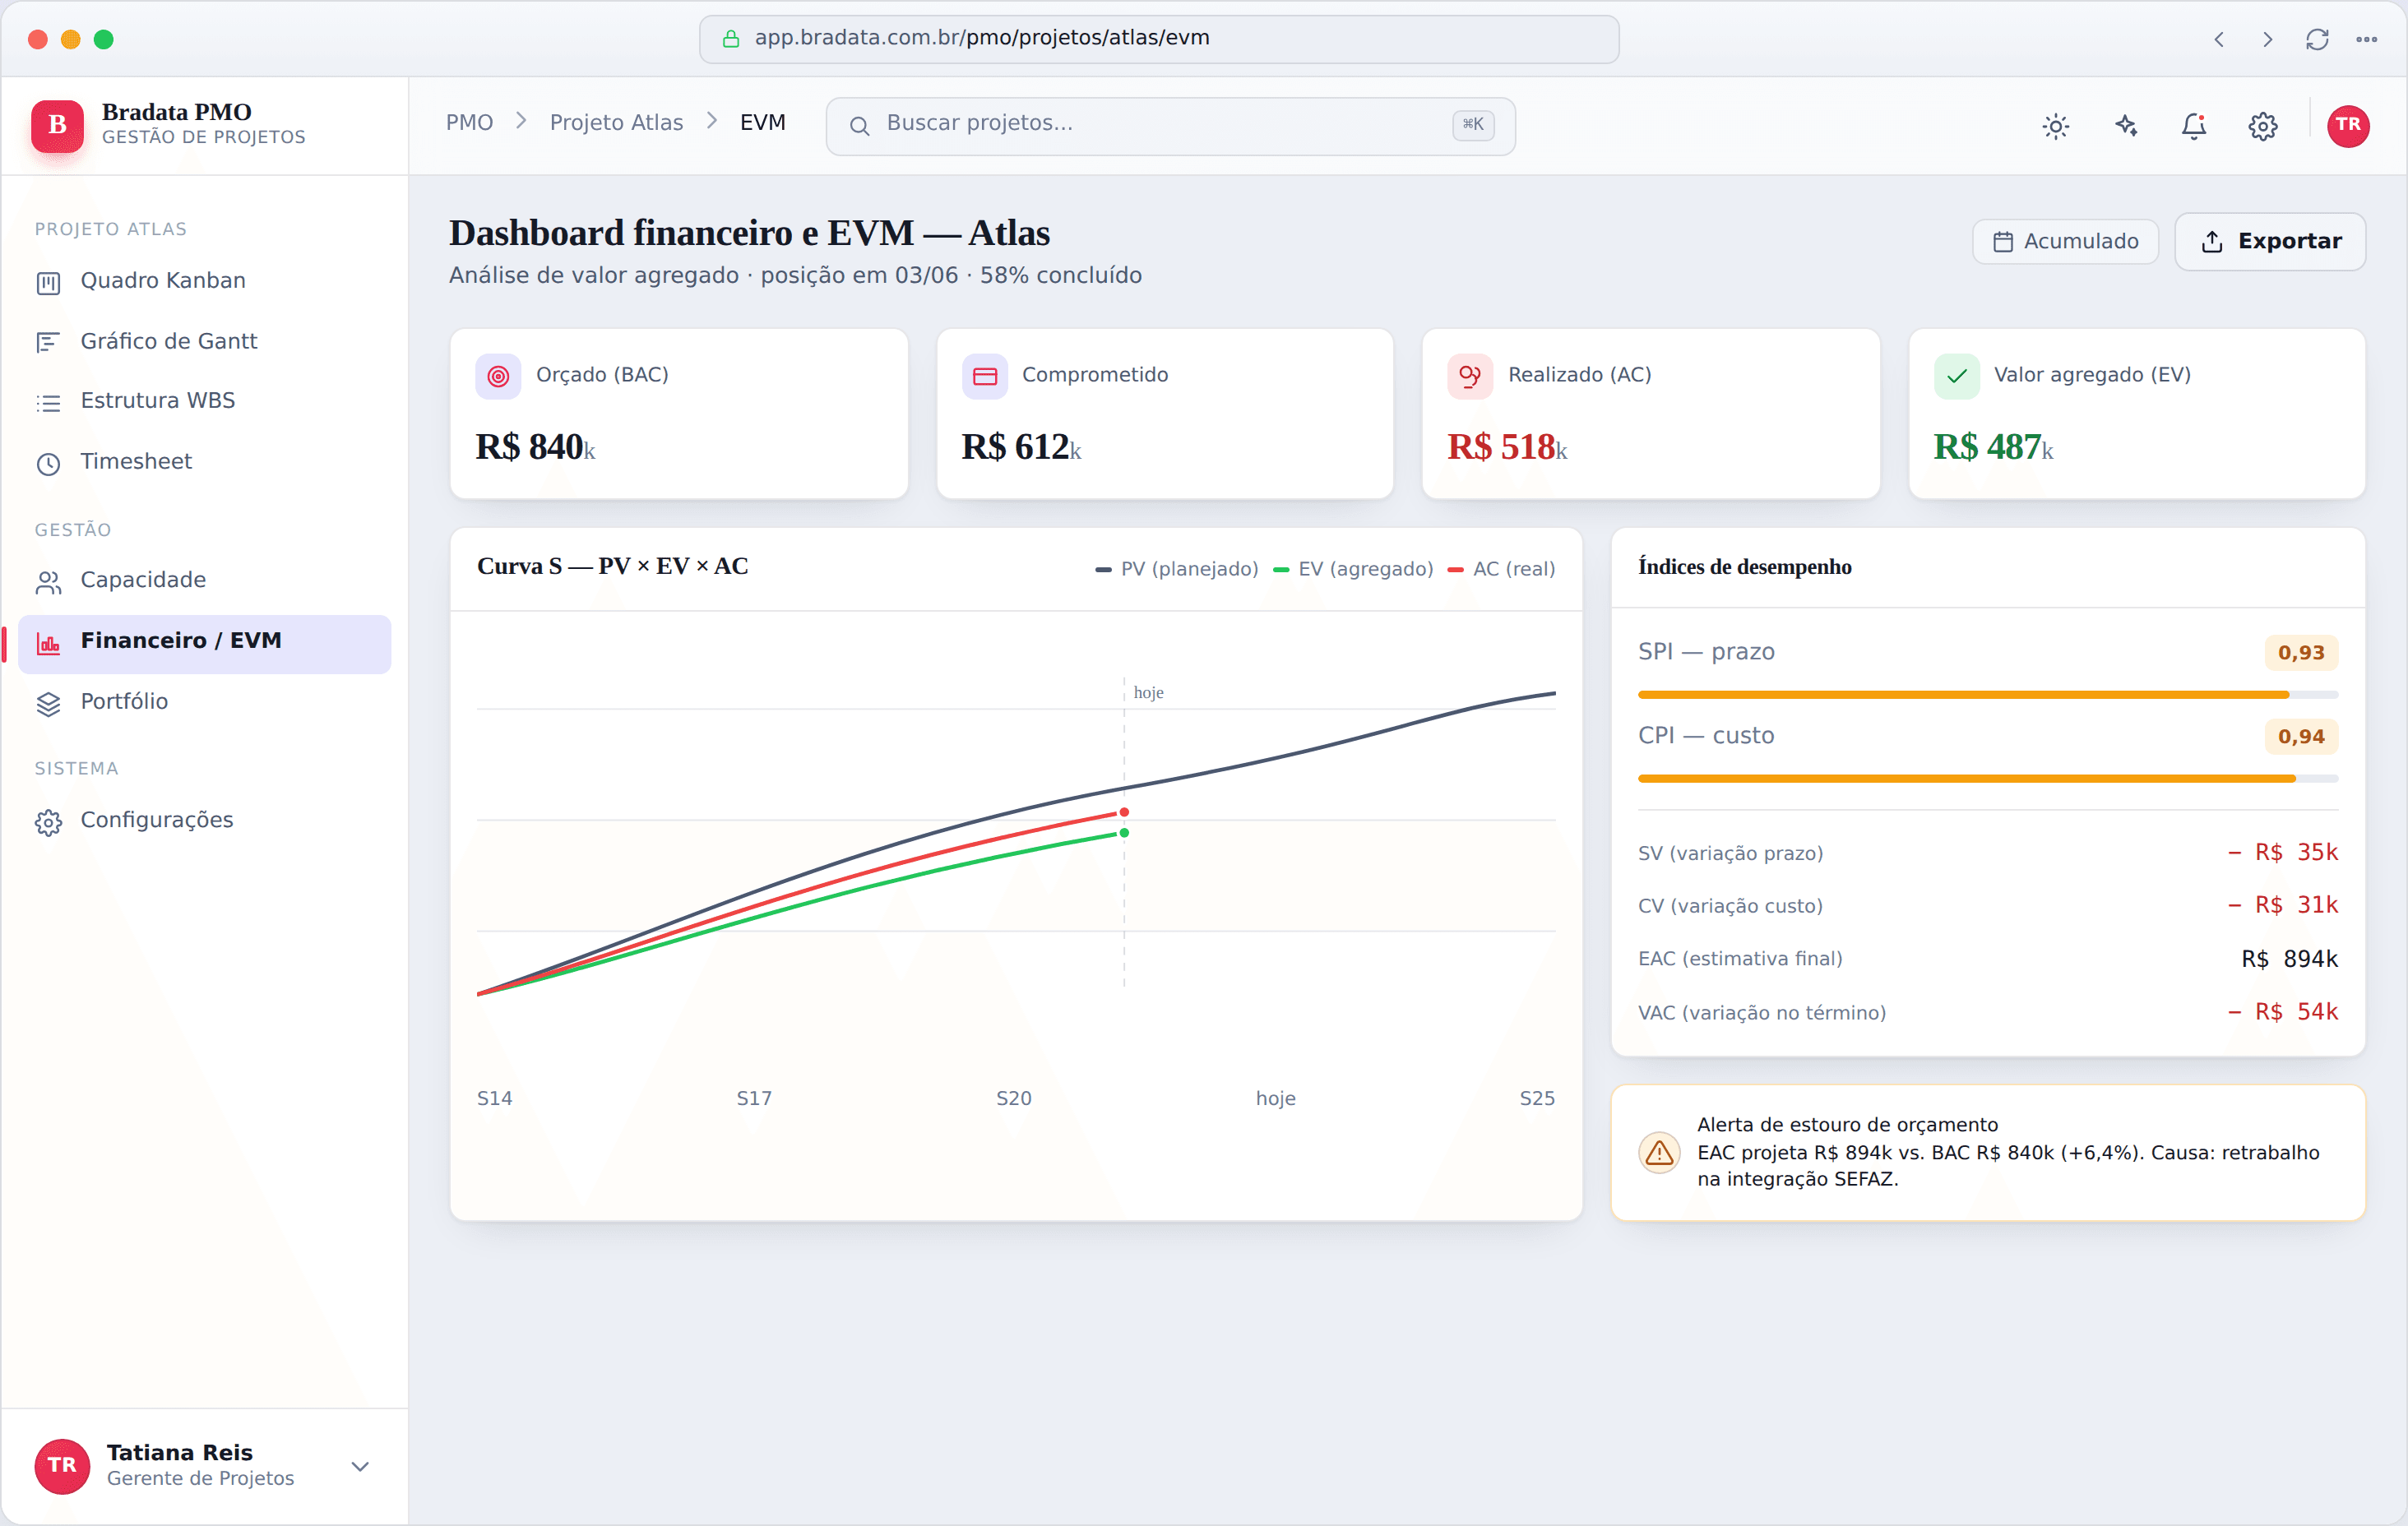Click the Configurações gear icon in sidebar
The width and height of the screenshot is (2408, 1526).
[48, 823]
